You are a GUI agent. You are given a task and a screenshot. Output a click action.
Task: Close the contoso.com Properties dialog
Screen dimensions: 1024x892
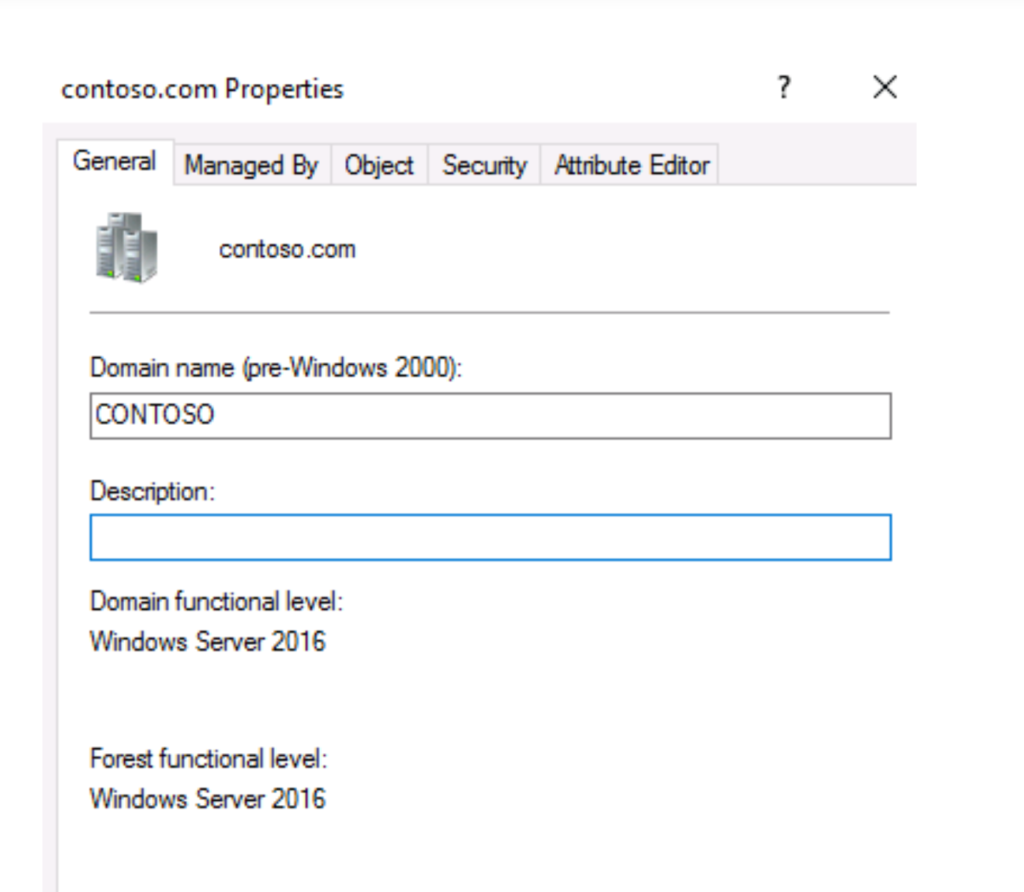tap(884, 88)
